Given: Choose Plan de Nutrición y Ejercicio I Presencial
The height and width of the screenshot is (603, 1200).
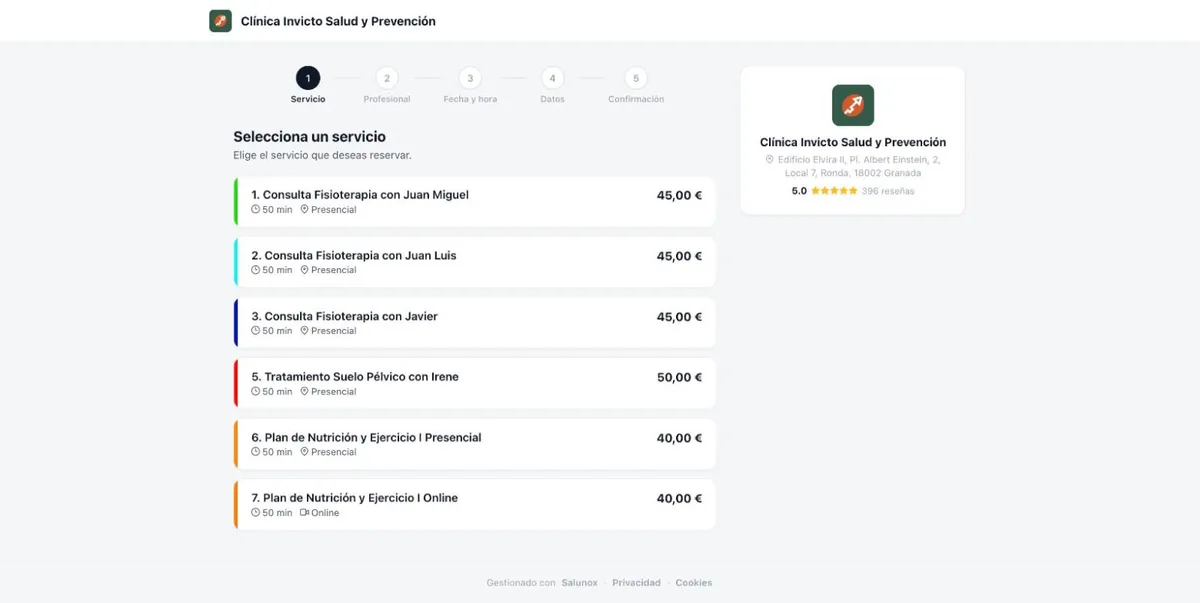Looking at the screenshot, I should point(475,444).
